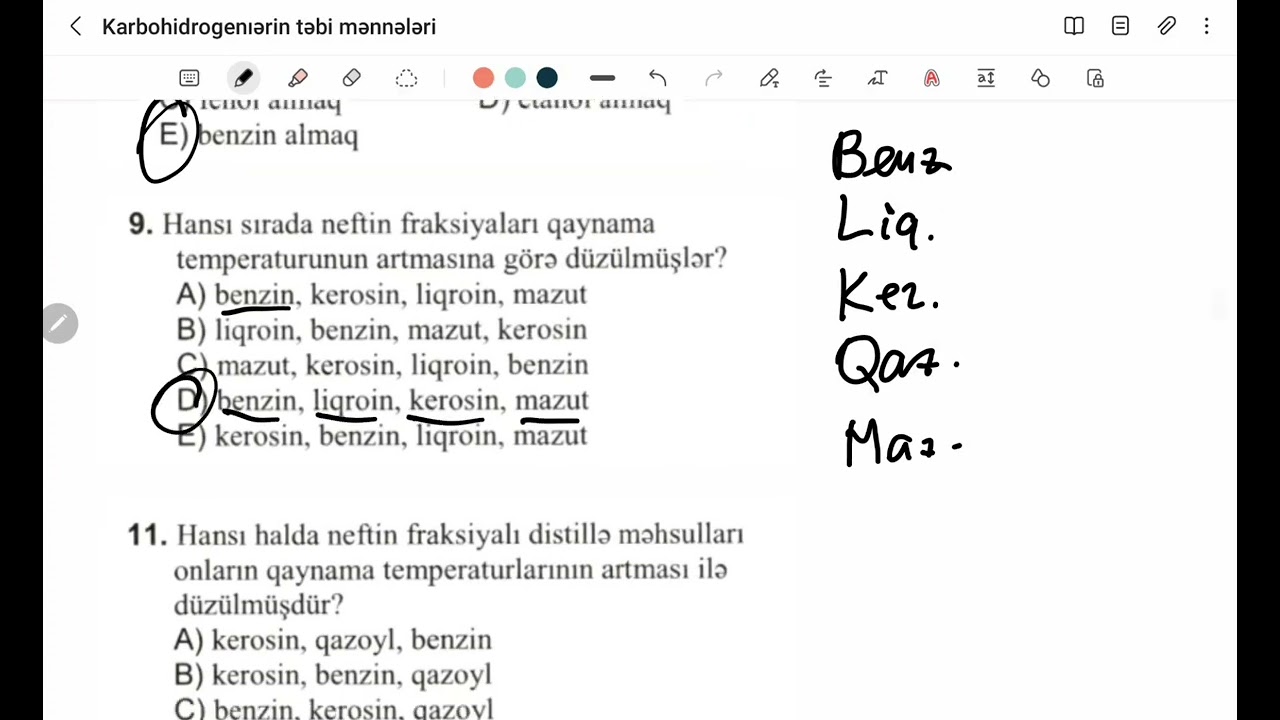Tap answer 'A) kerosin, qazoyl, benzin'
The height and width of the screenshot is (720, 1280).
tap(333, 640)
